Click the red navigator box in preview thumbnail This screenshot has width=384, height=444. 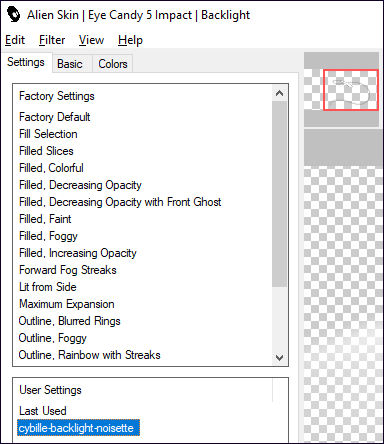tap(351, 90)
